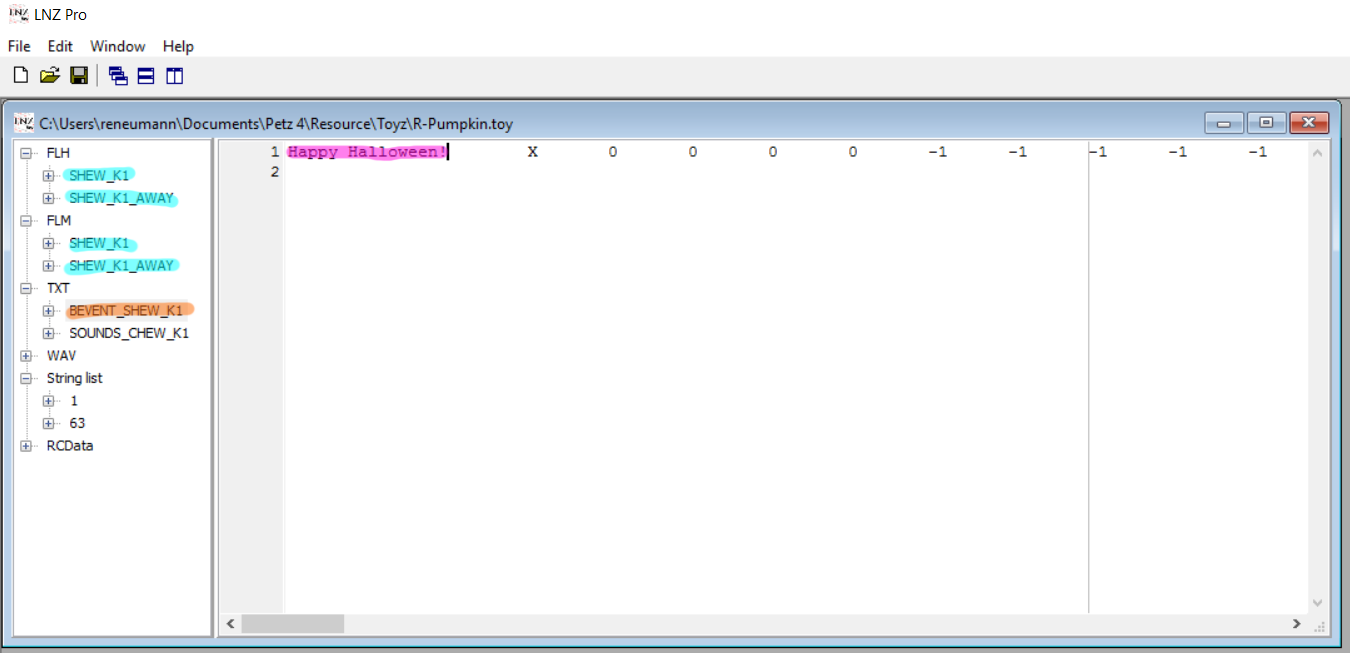Click the editor's vertical scrollbar up arrow
Image resolution: width=1350 pixels, height=653 pixels.
coord(1317,152)
